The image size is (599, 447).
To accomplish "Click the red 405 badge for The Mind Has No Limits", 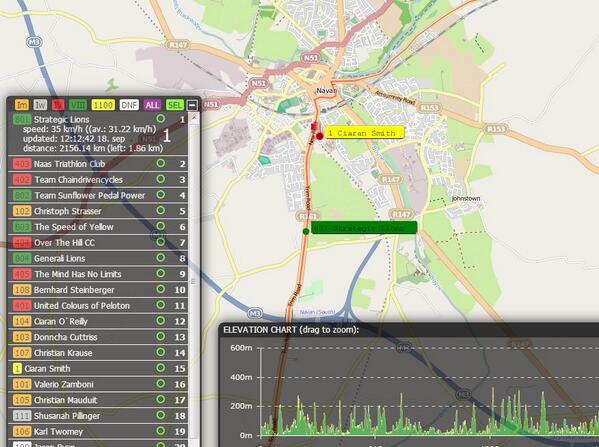I will 22,274.
